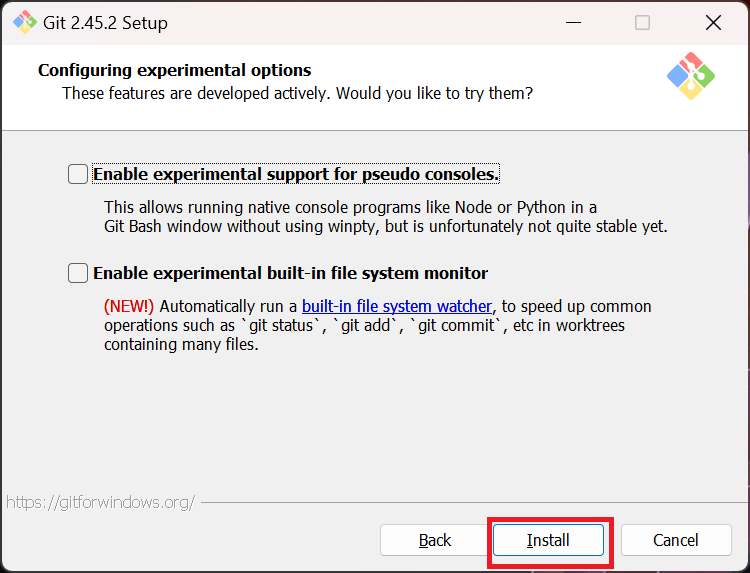Click the "Git 2.45.2 Setup" window title
This screenshot has width=750, height=573.
point(106,22)
